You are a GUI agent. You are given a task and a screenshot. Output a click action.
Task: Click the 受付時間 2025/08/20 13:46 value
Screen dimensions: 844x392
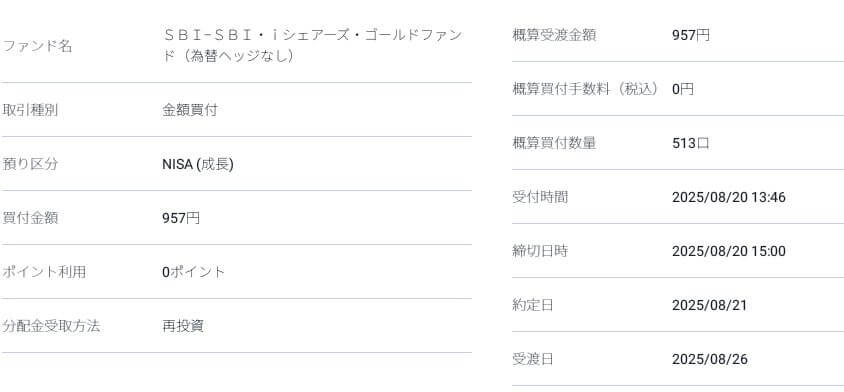pyautogui.click(x=729, y=197)
